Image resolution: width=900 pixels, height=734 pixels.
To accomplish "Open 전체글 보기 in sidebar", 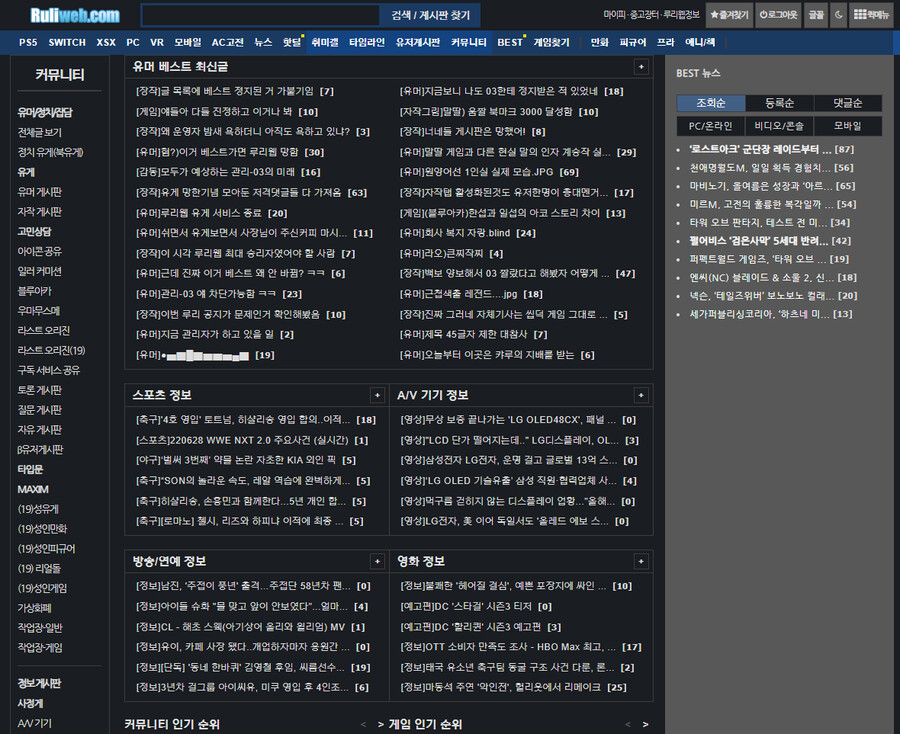I will tap(40, 133).
